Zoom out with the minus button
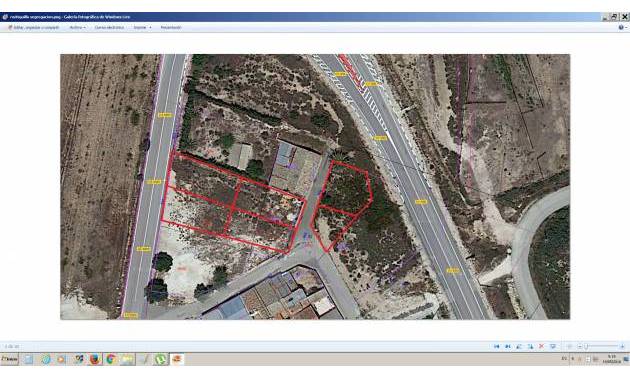The image size is (630, 378). (579, 346)
